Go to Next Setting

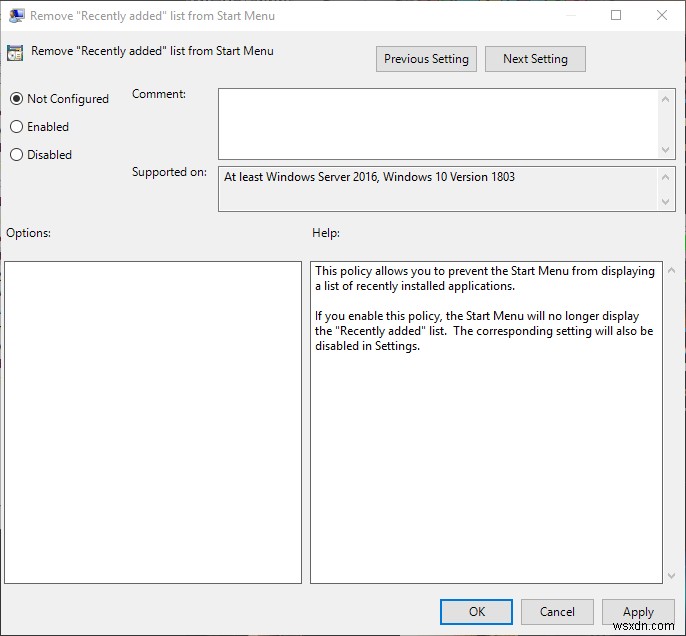535,59
